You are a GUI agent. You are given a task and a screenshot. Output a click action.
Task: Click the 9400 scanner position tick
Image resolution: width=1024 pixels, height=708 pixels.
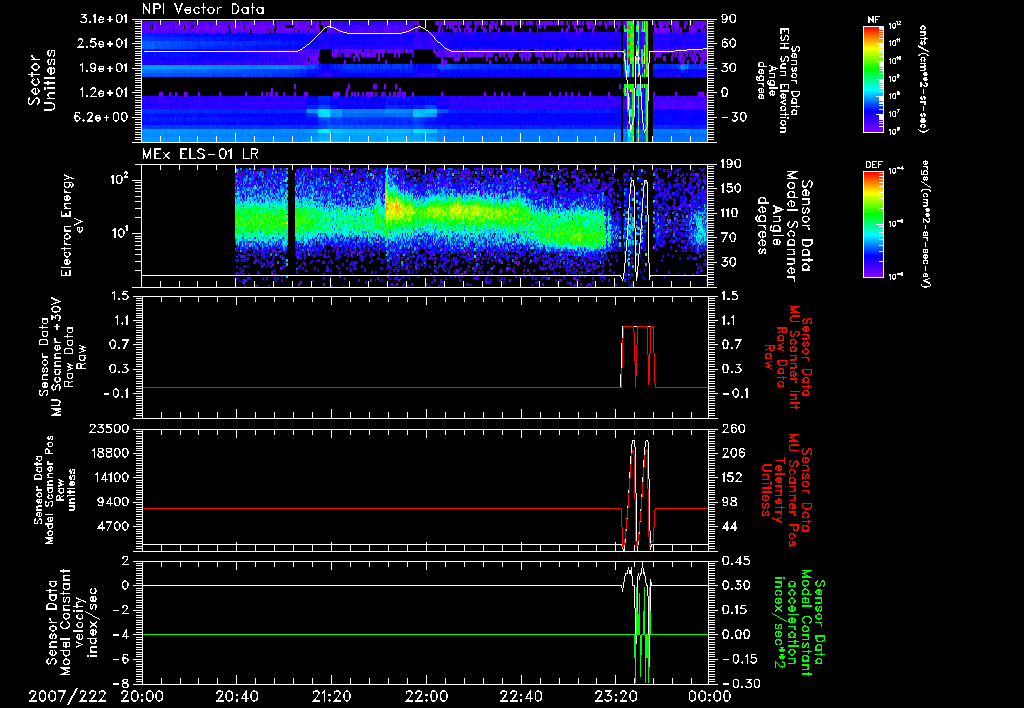113,502
